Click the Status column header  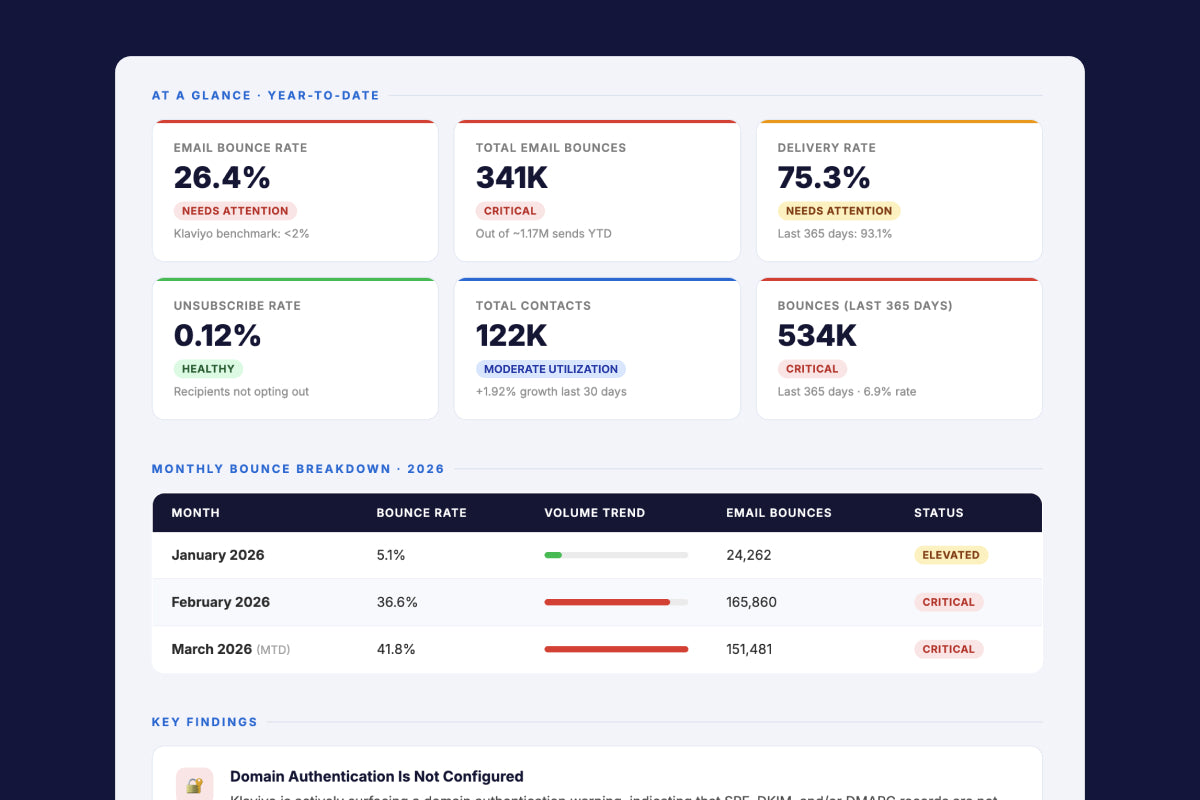pos(939,513)
